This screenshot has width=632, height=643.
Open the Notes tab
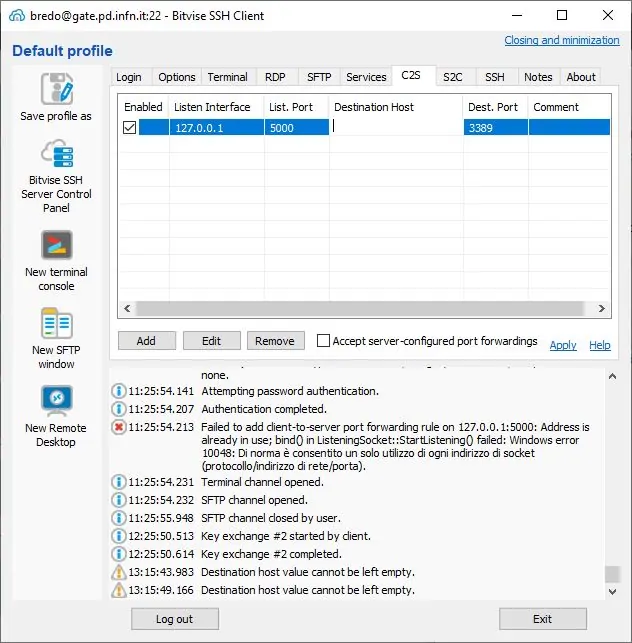tap(538, 77)
